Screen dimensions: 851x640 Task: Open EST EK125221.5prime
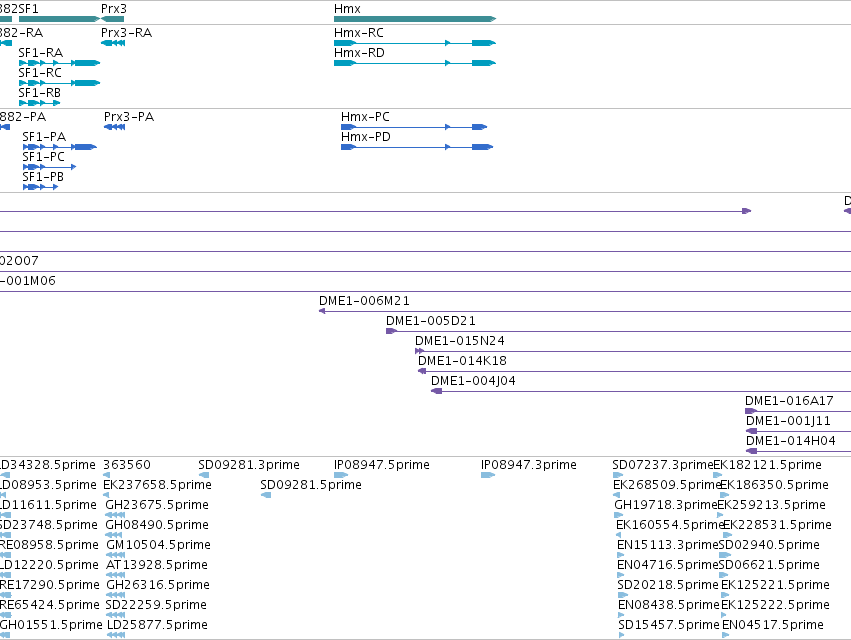[775, 585]
